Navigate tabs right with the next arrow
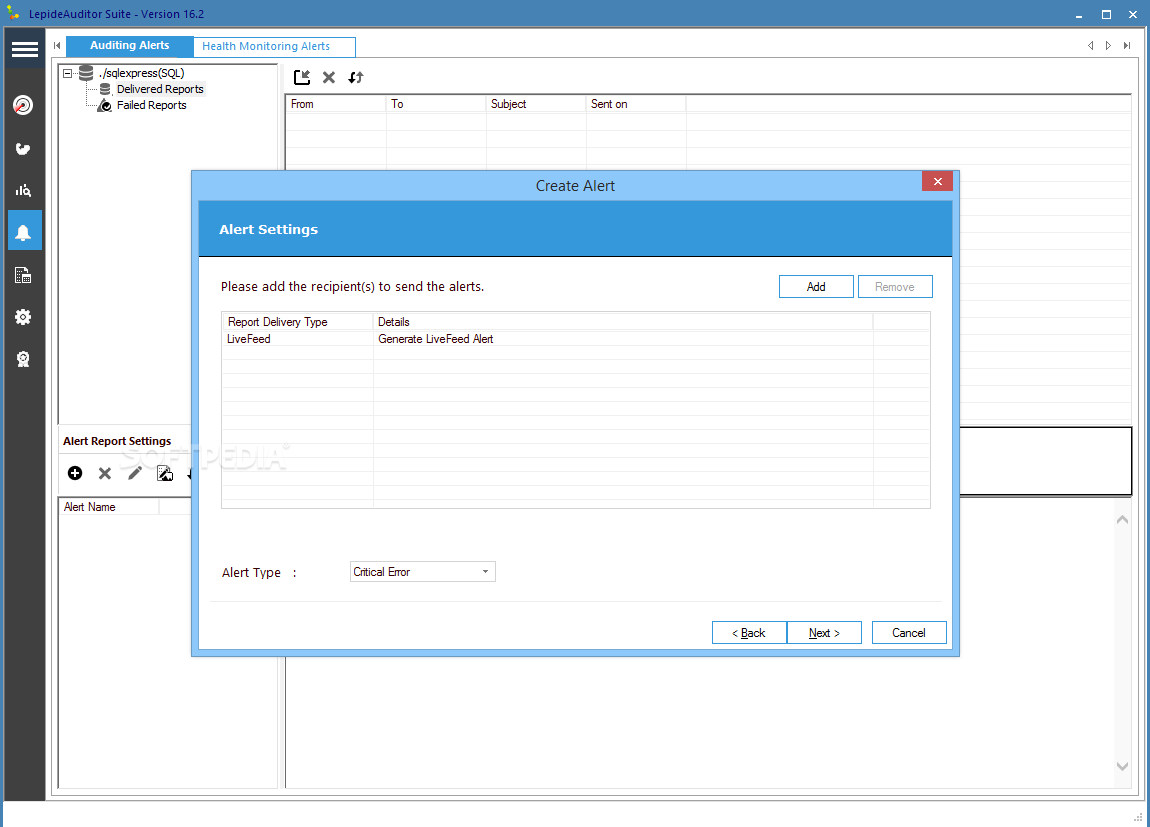The width and height of the screenshot is (1150, 827). click(1108, 45)
